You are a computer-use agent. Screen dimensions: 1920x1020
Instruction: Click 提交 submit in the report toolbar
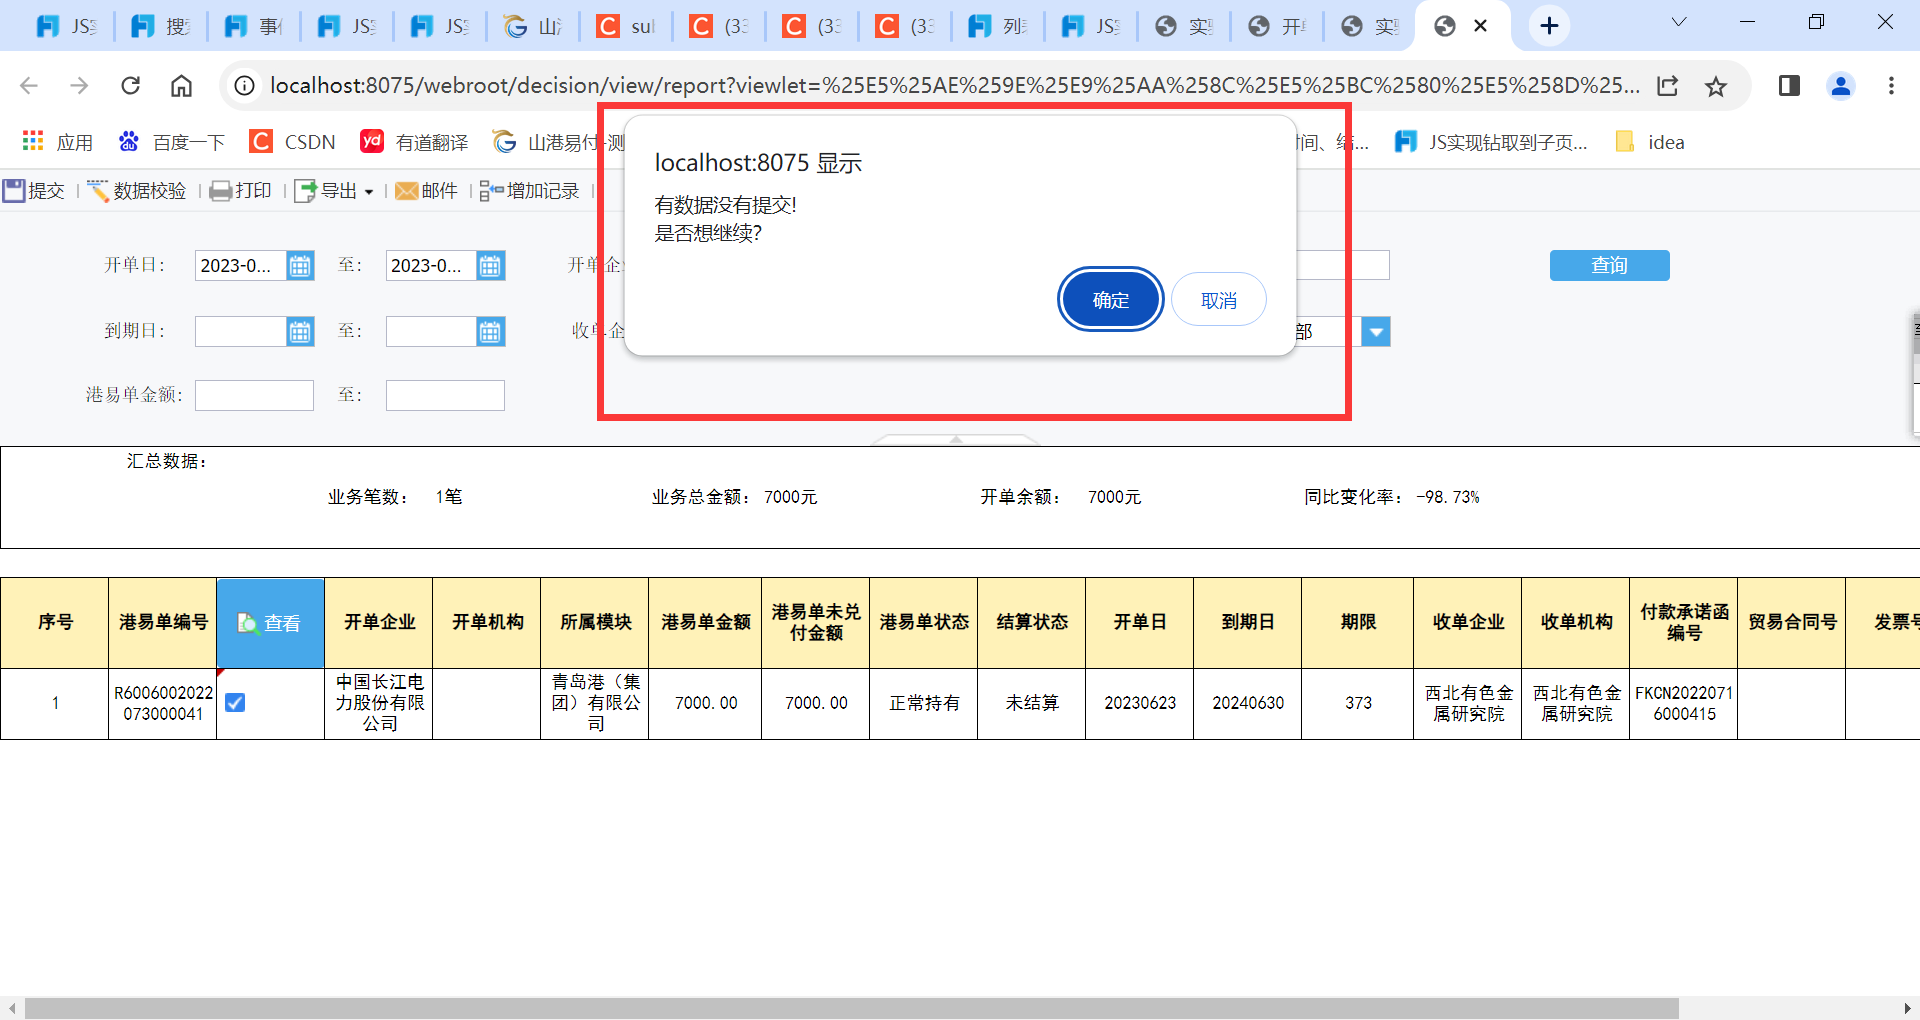(34, 190)
